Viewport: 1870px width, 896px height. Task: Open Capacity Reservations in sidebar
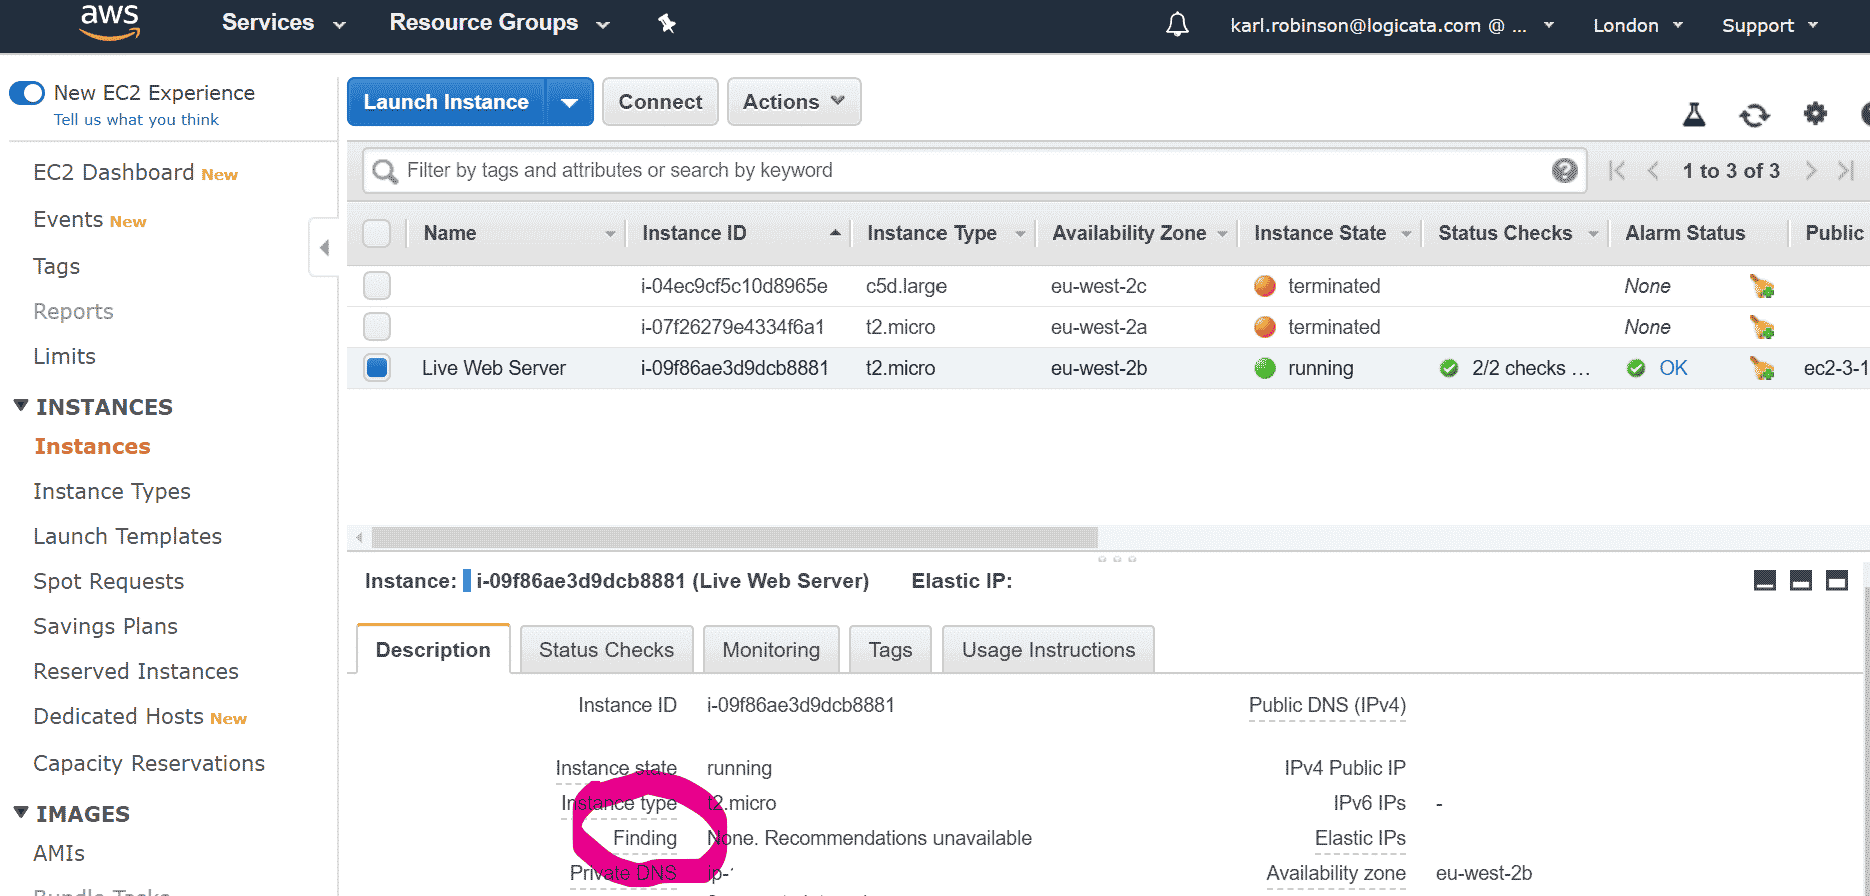(x=149, y=763)
